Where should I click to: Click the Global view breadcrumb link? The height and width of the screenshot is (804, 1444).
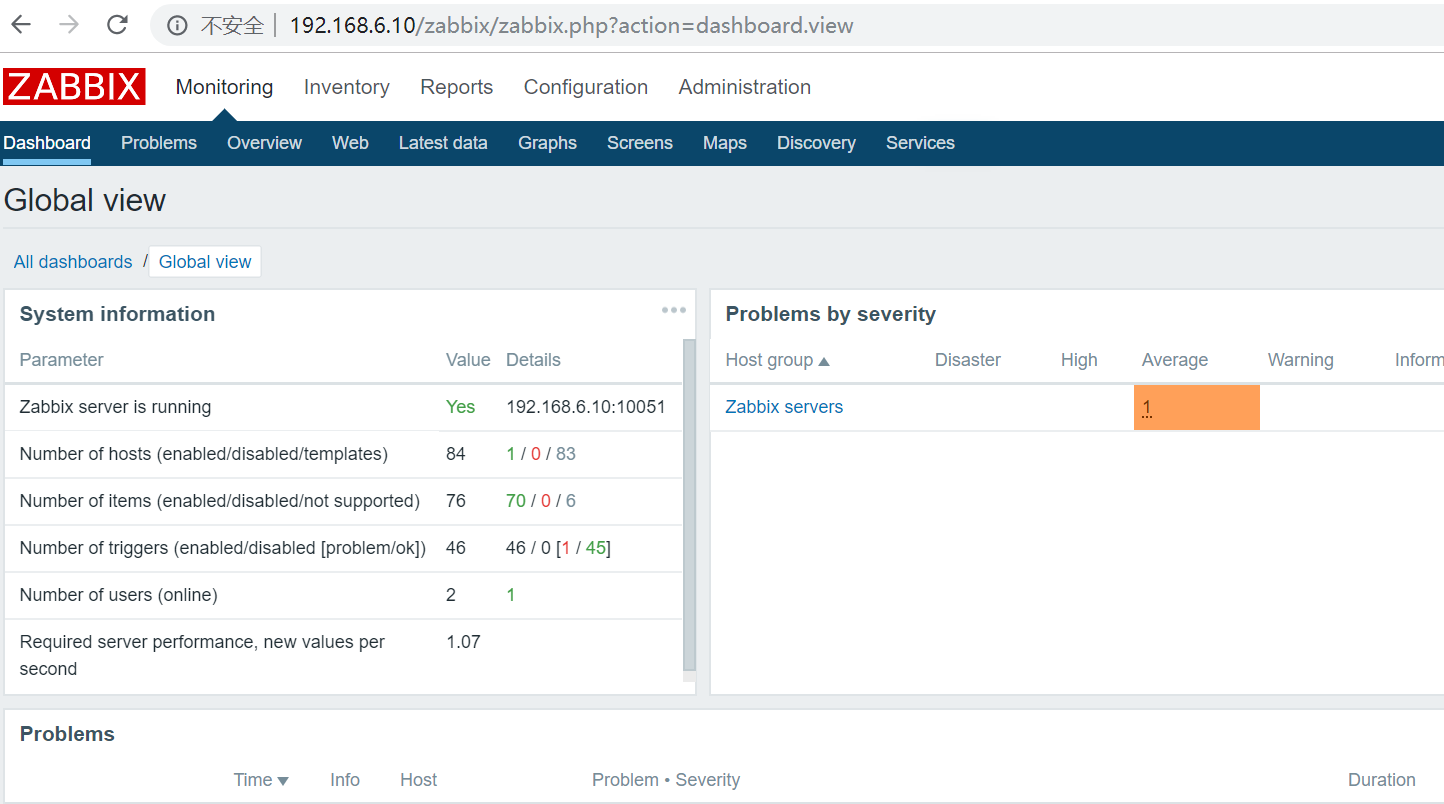pyautogui.click(x=205, y=262)
